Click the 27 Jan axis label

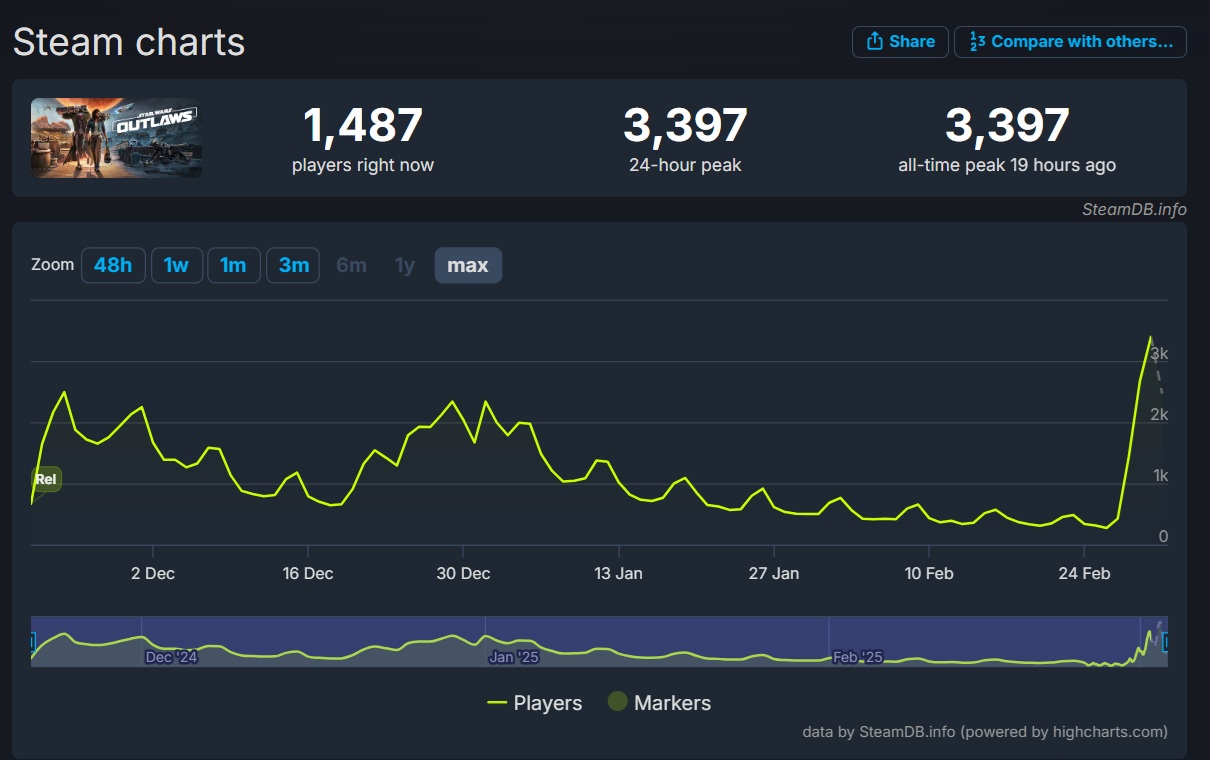(774, 573)
